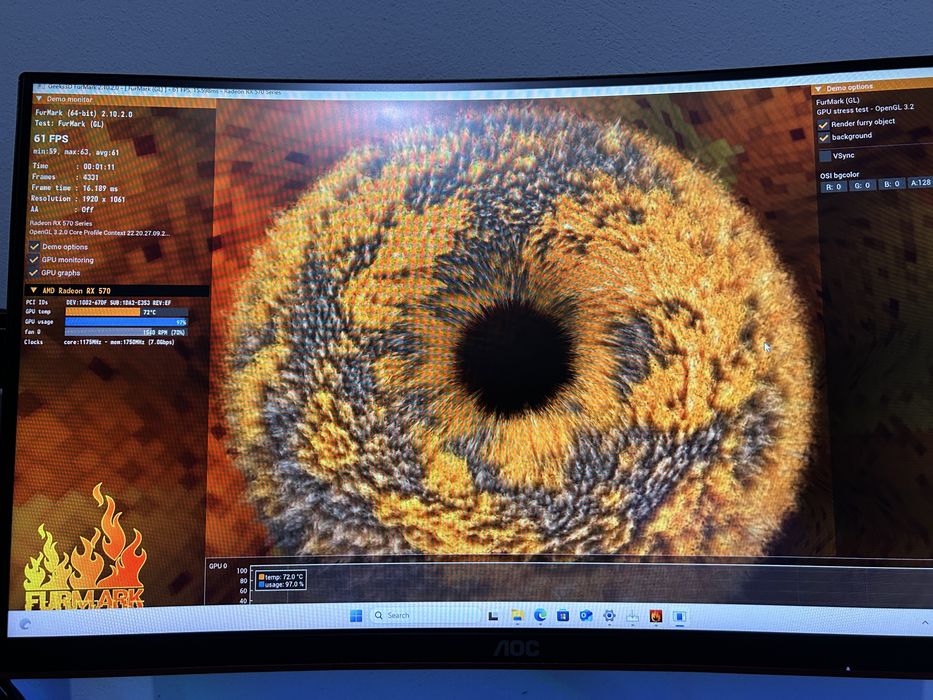Screen dimensions: 933x700
Task: Click the Frame time 16.189 ms value
Action: tap(100, 188)
